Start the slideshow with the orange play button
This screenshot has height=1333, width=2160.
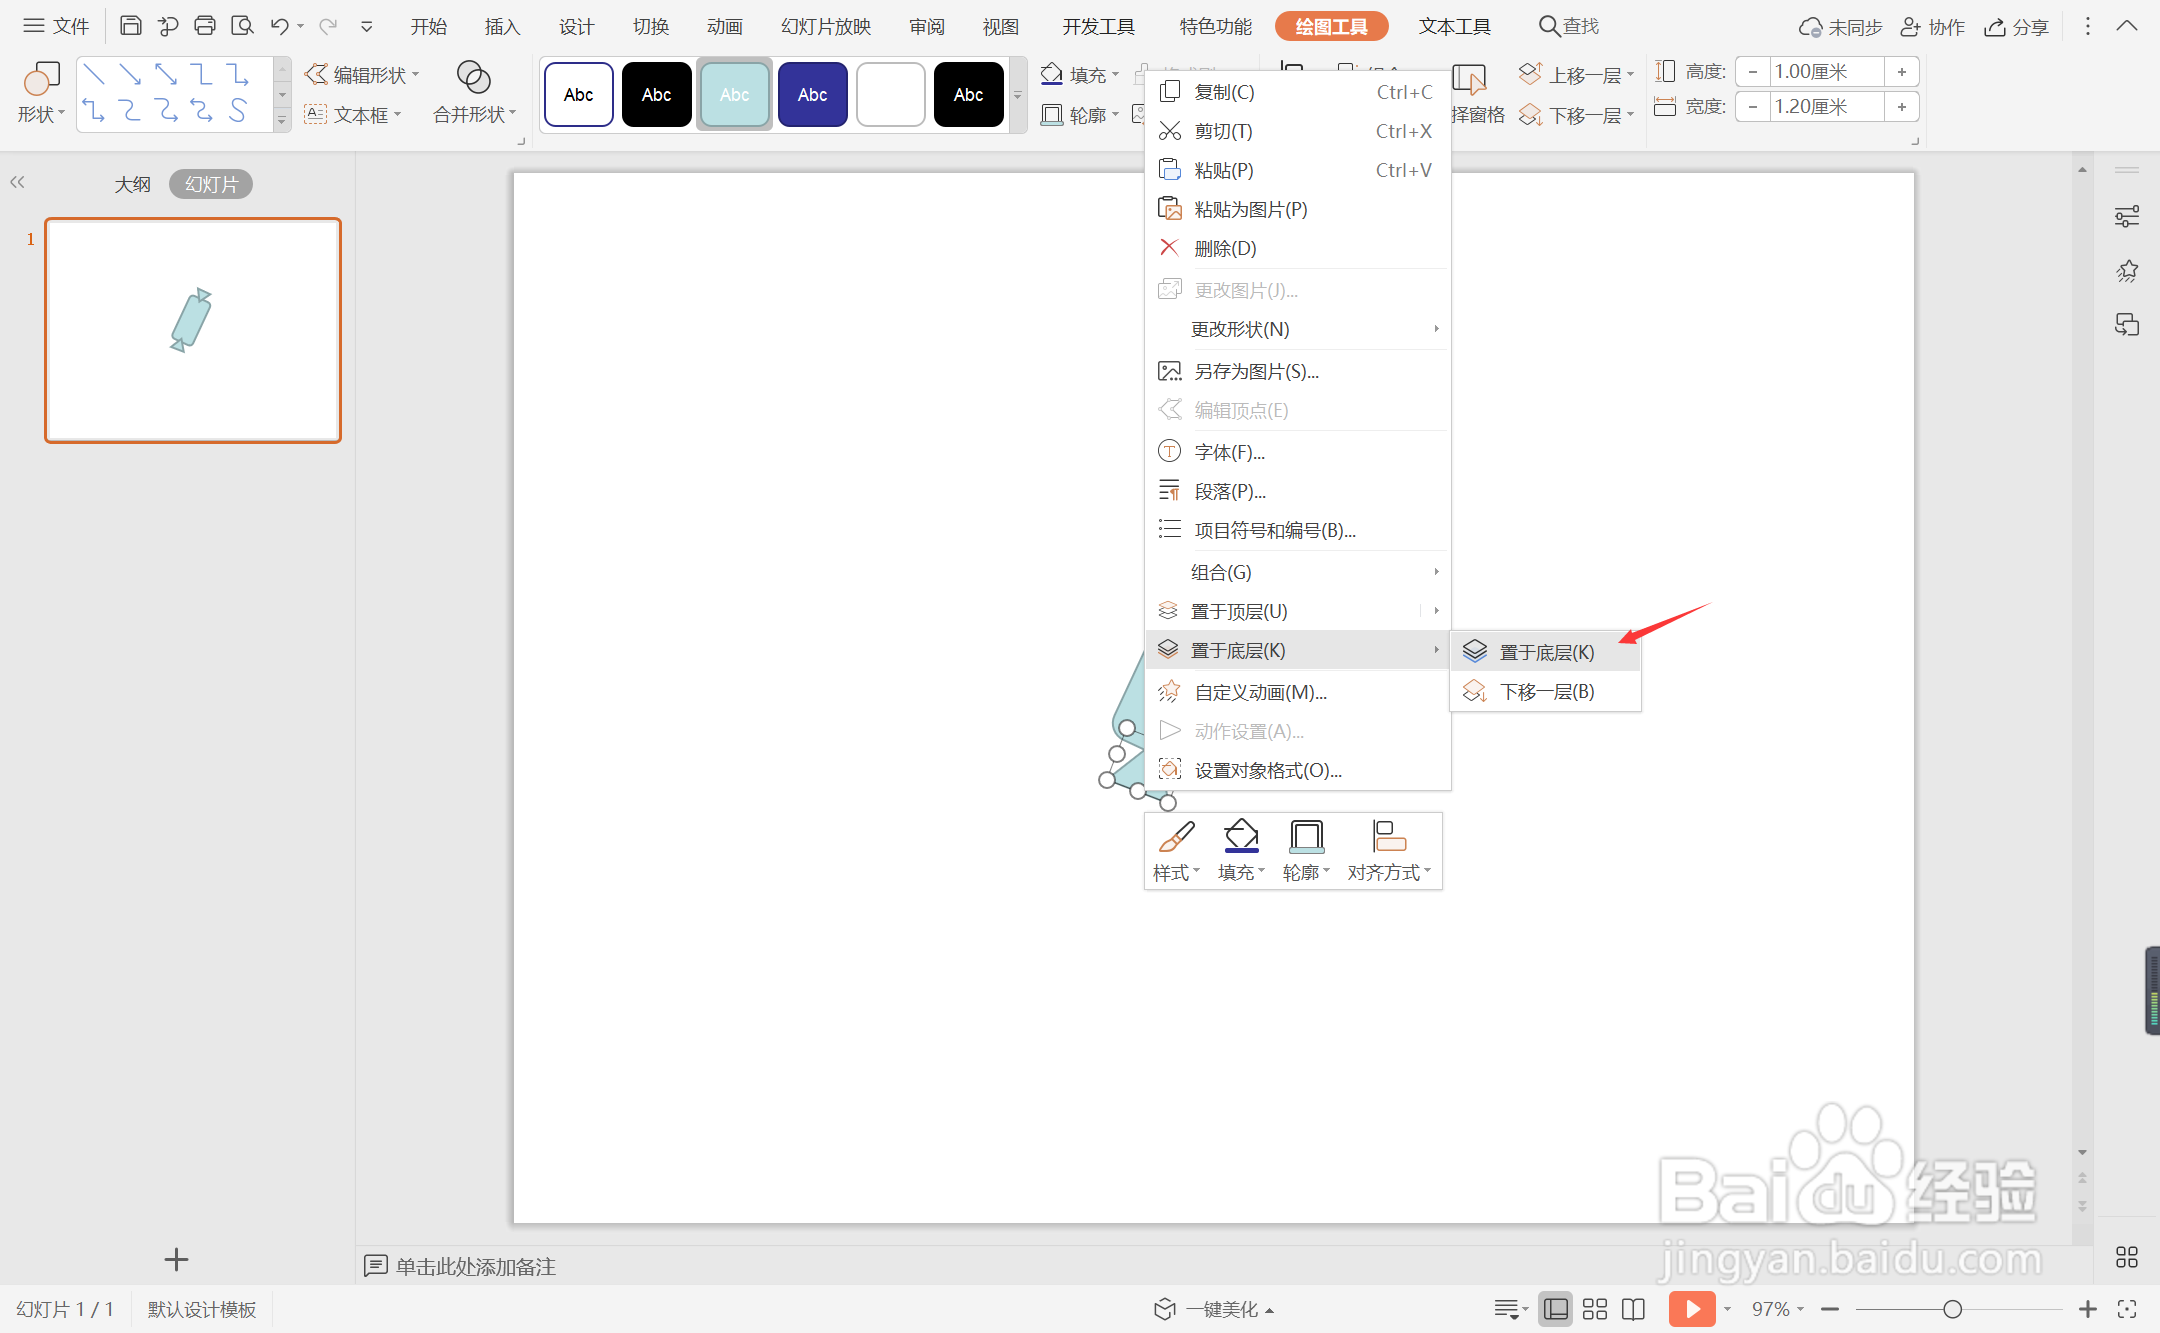pos(1691,1309)
